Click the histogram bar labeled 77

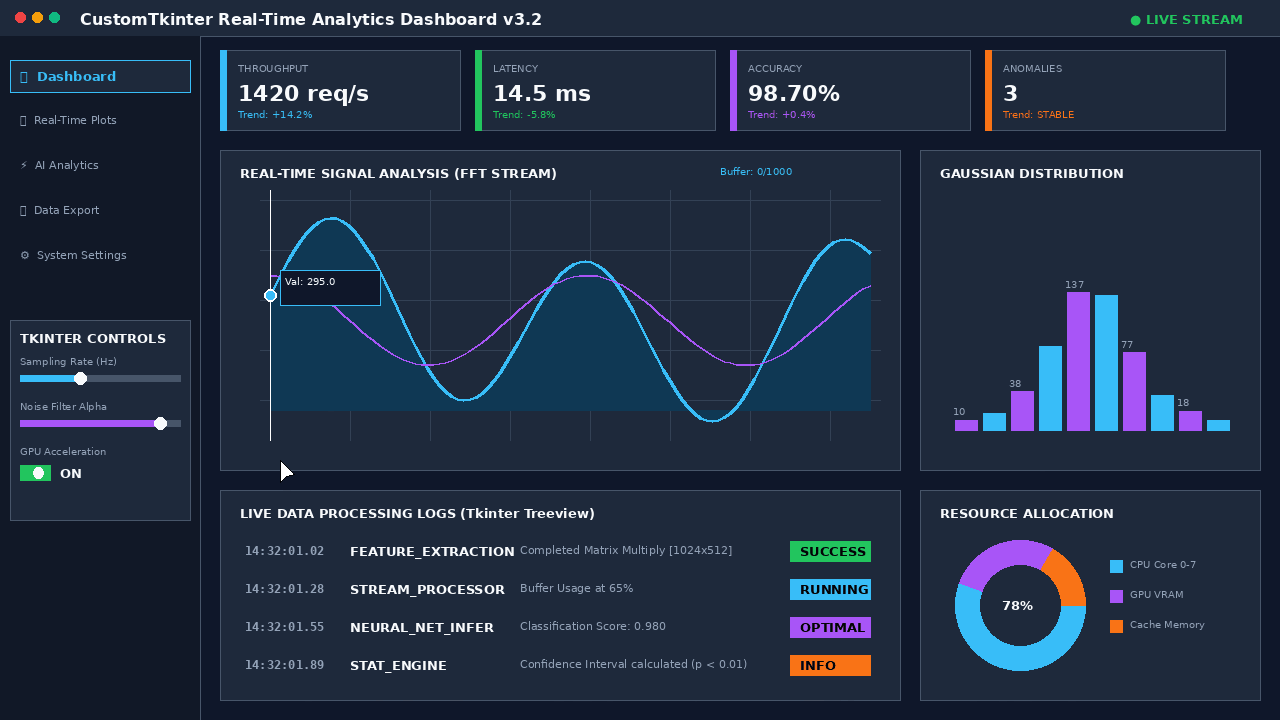(1134, 391)
